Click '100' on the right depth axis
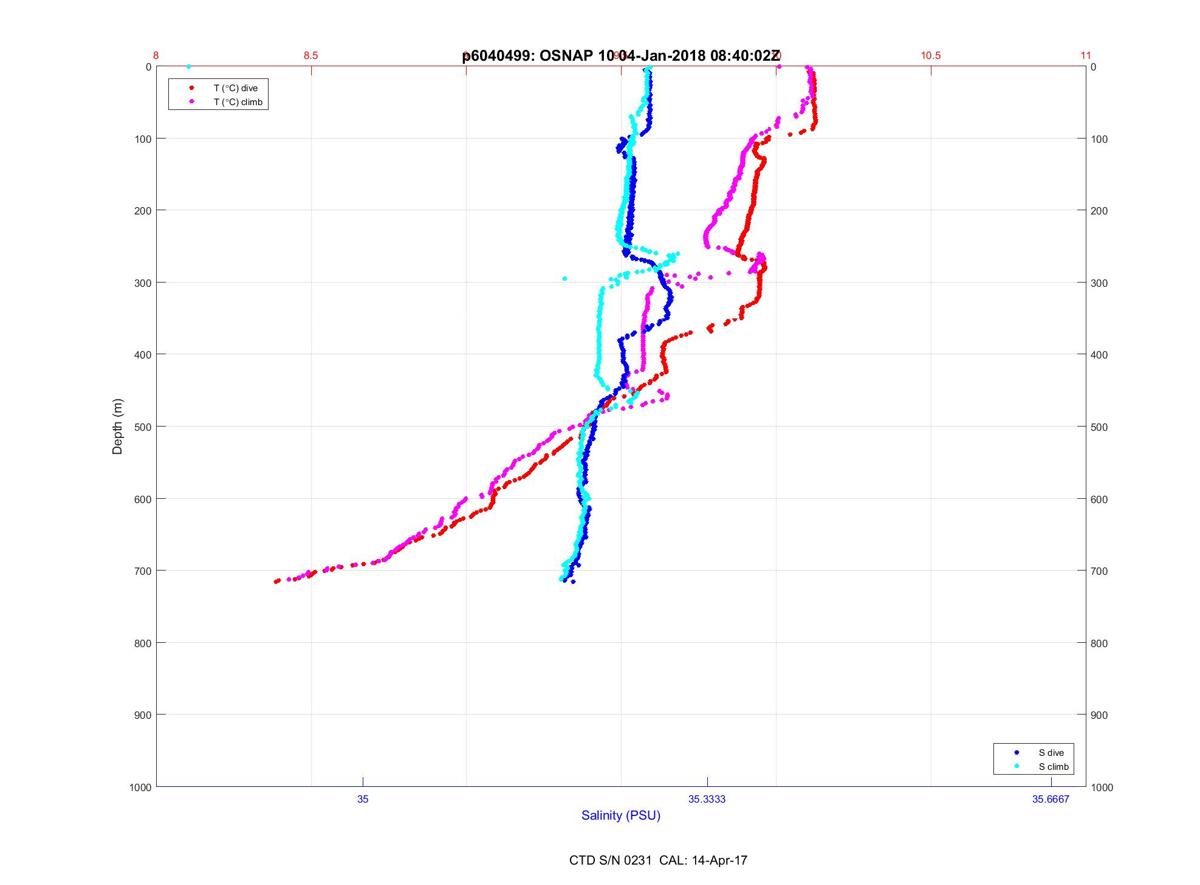Image resolution: width=1200 pixels, height=885 pixels. [x=1100, y=139]
